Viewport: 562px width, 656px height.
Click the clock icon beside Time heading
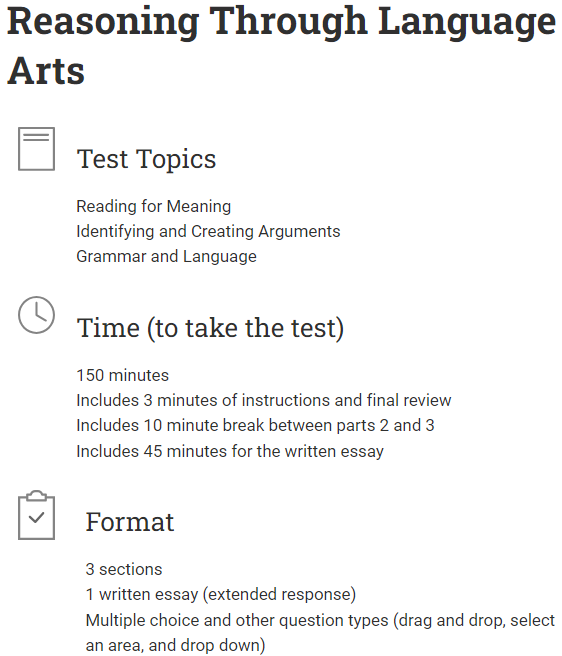tap(36, 315)
